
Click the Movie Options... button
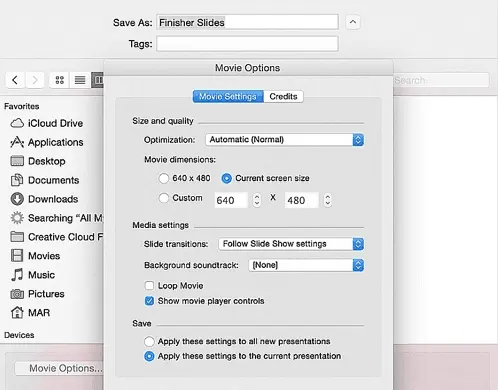coord(59,368)
